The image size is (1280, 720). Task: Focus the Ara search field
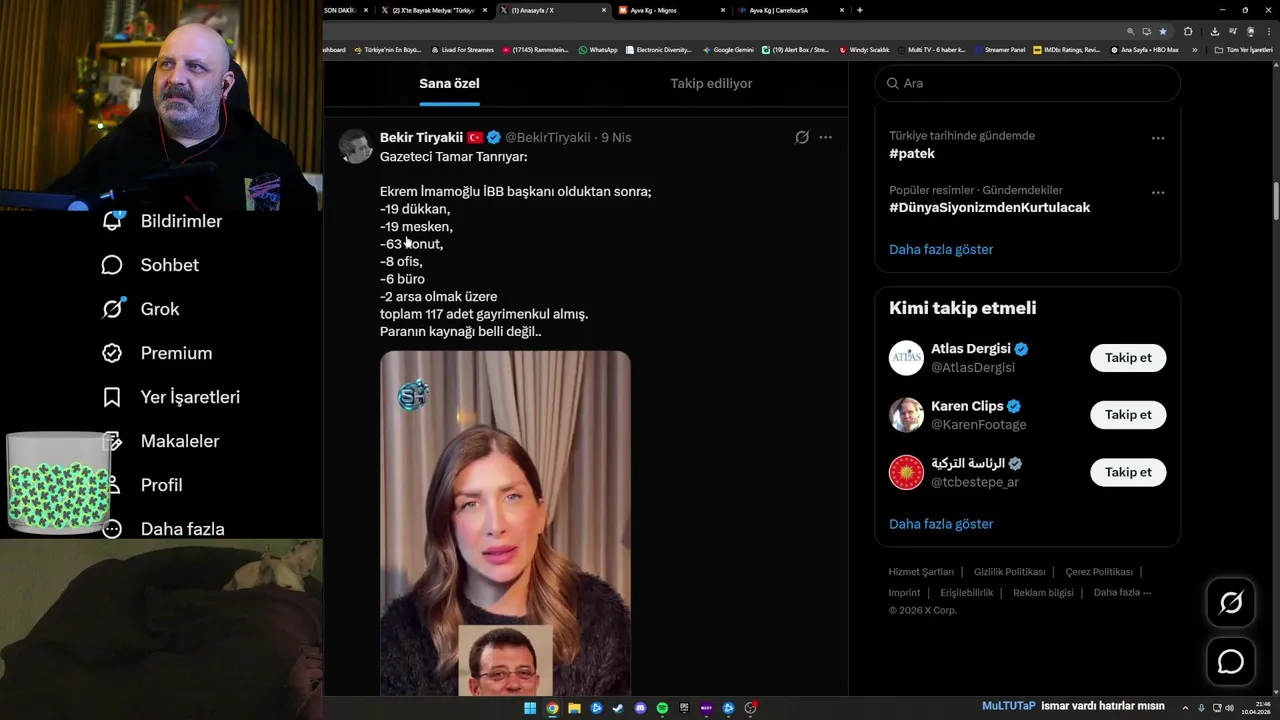(x=1027, y=83)
